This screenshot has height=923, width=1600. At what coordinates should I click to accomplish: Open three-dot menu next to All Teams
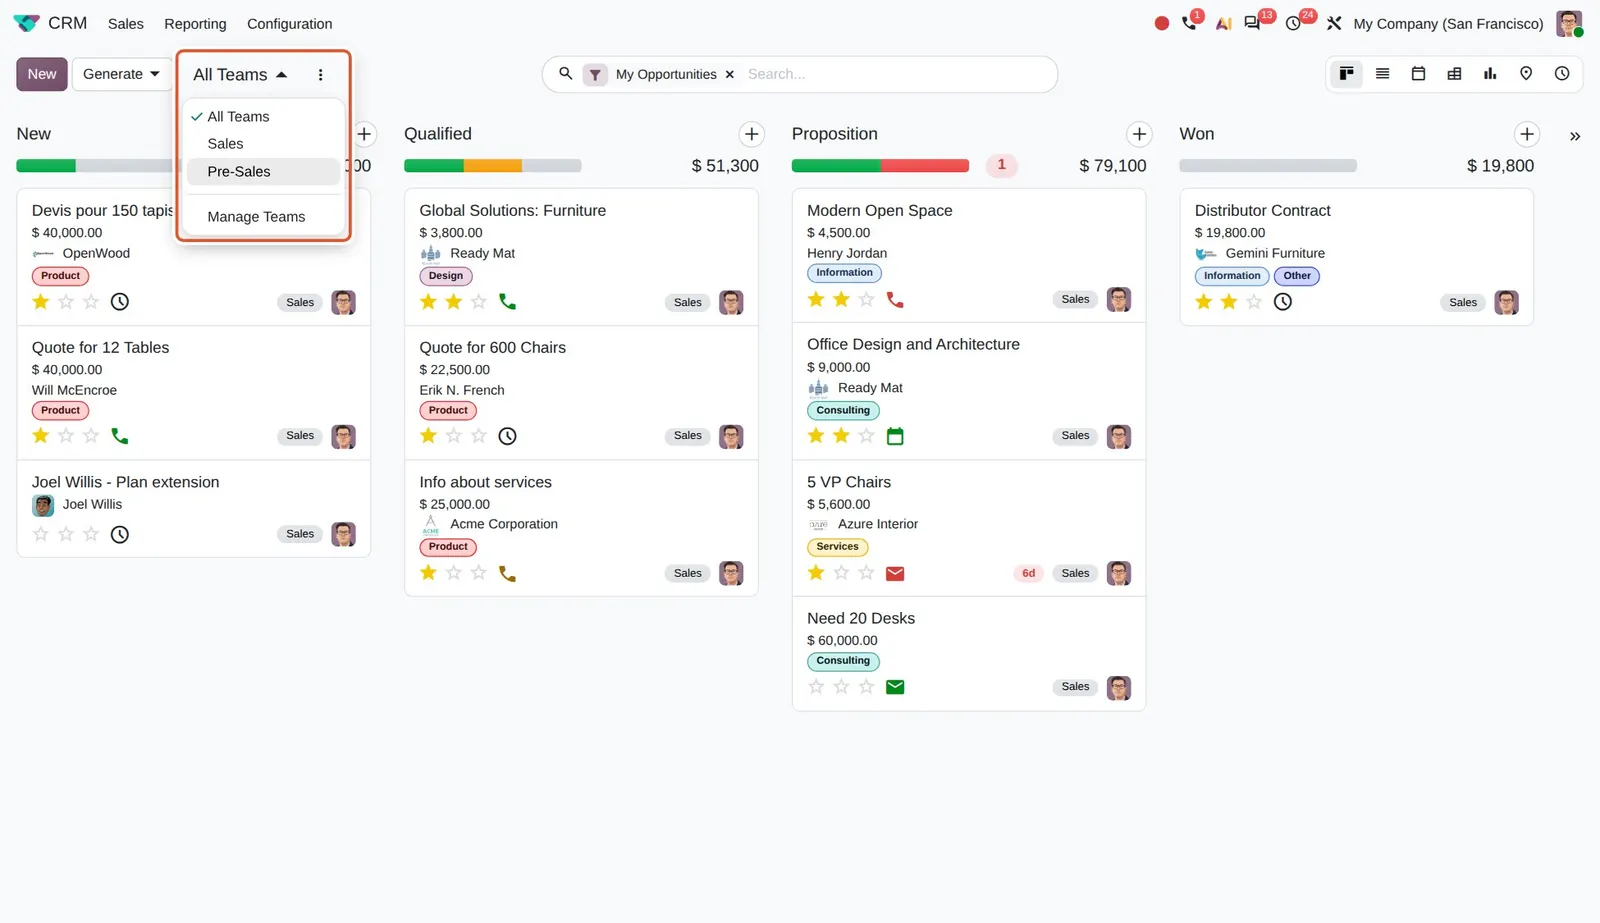pos(320,75)
